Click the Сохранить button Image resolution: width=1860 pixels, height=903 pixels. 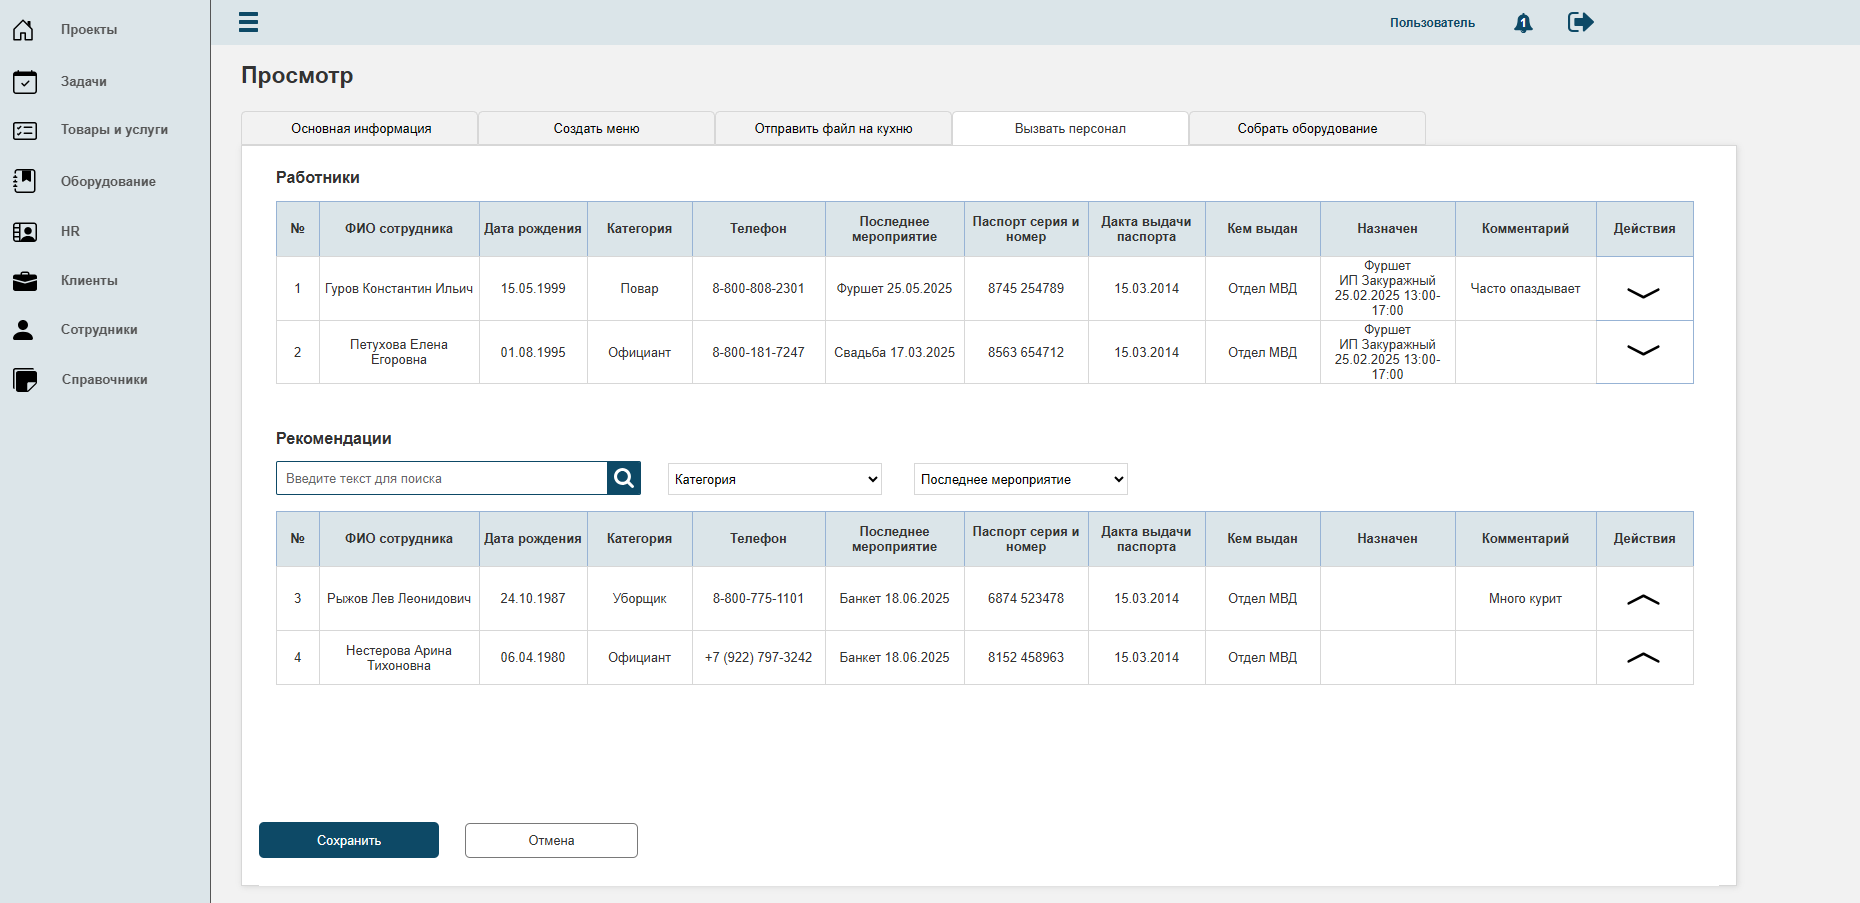pos(349,840)
